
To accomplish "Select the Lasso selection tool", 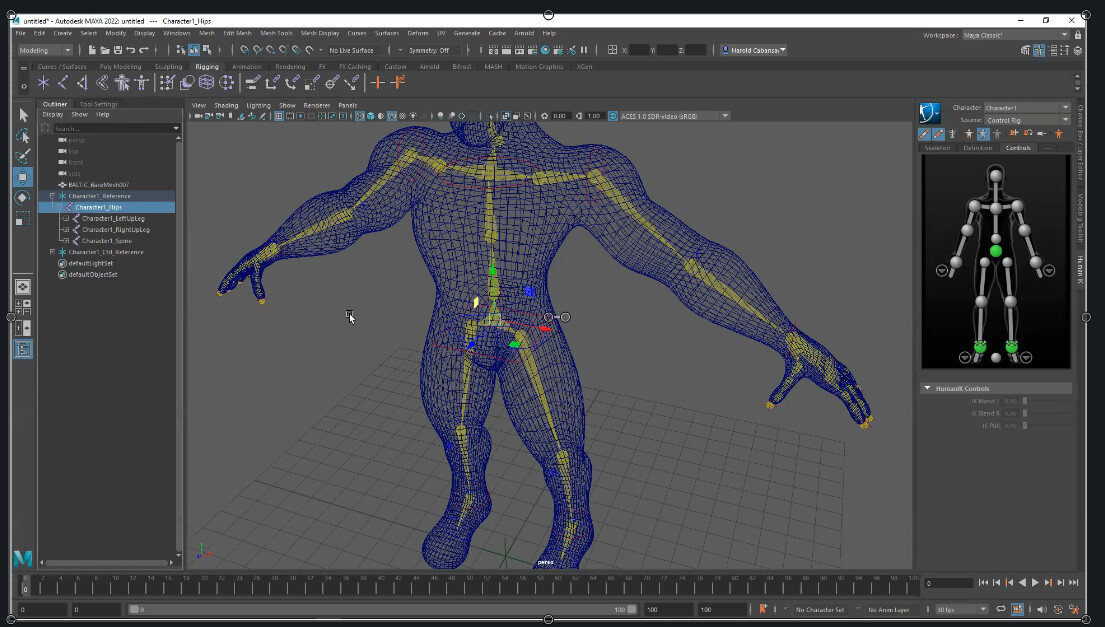I will [22, 137].
